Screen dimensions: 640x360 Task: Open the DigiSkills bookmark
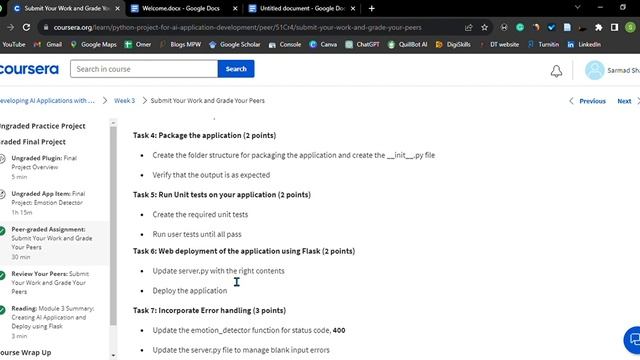[453, 44]
